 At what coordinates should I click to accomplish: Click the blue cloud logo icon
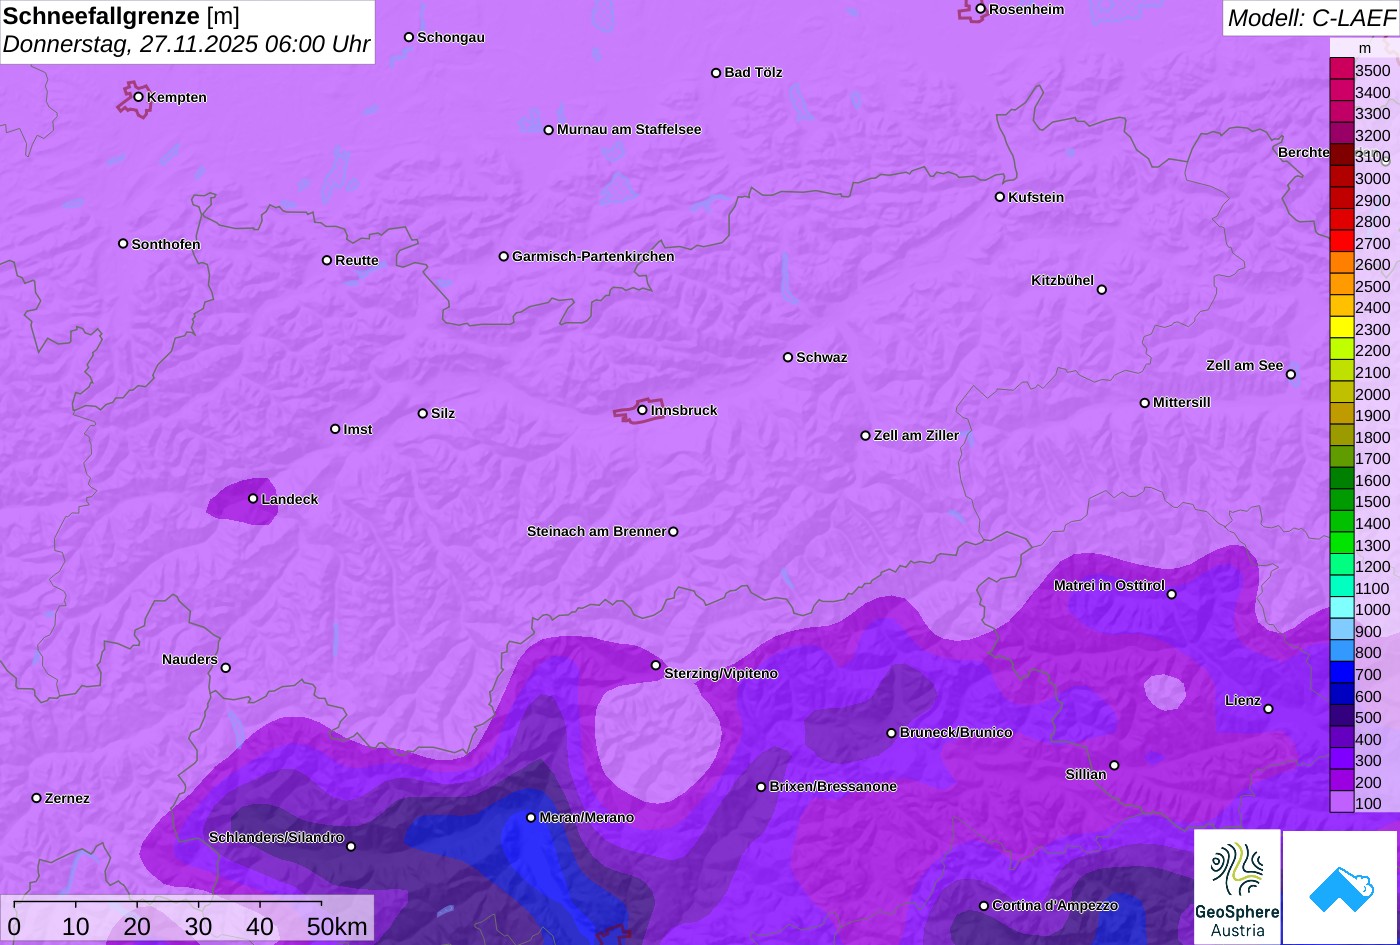tap(1340, 887)
